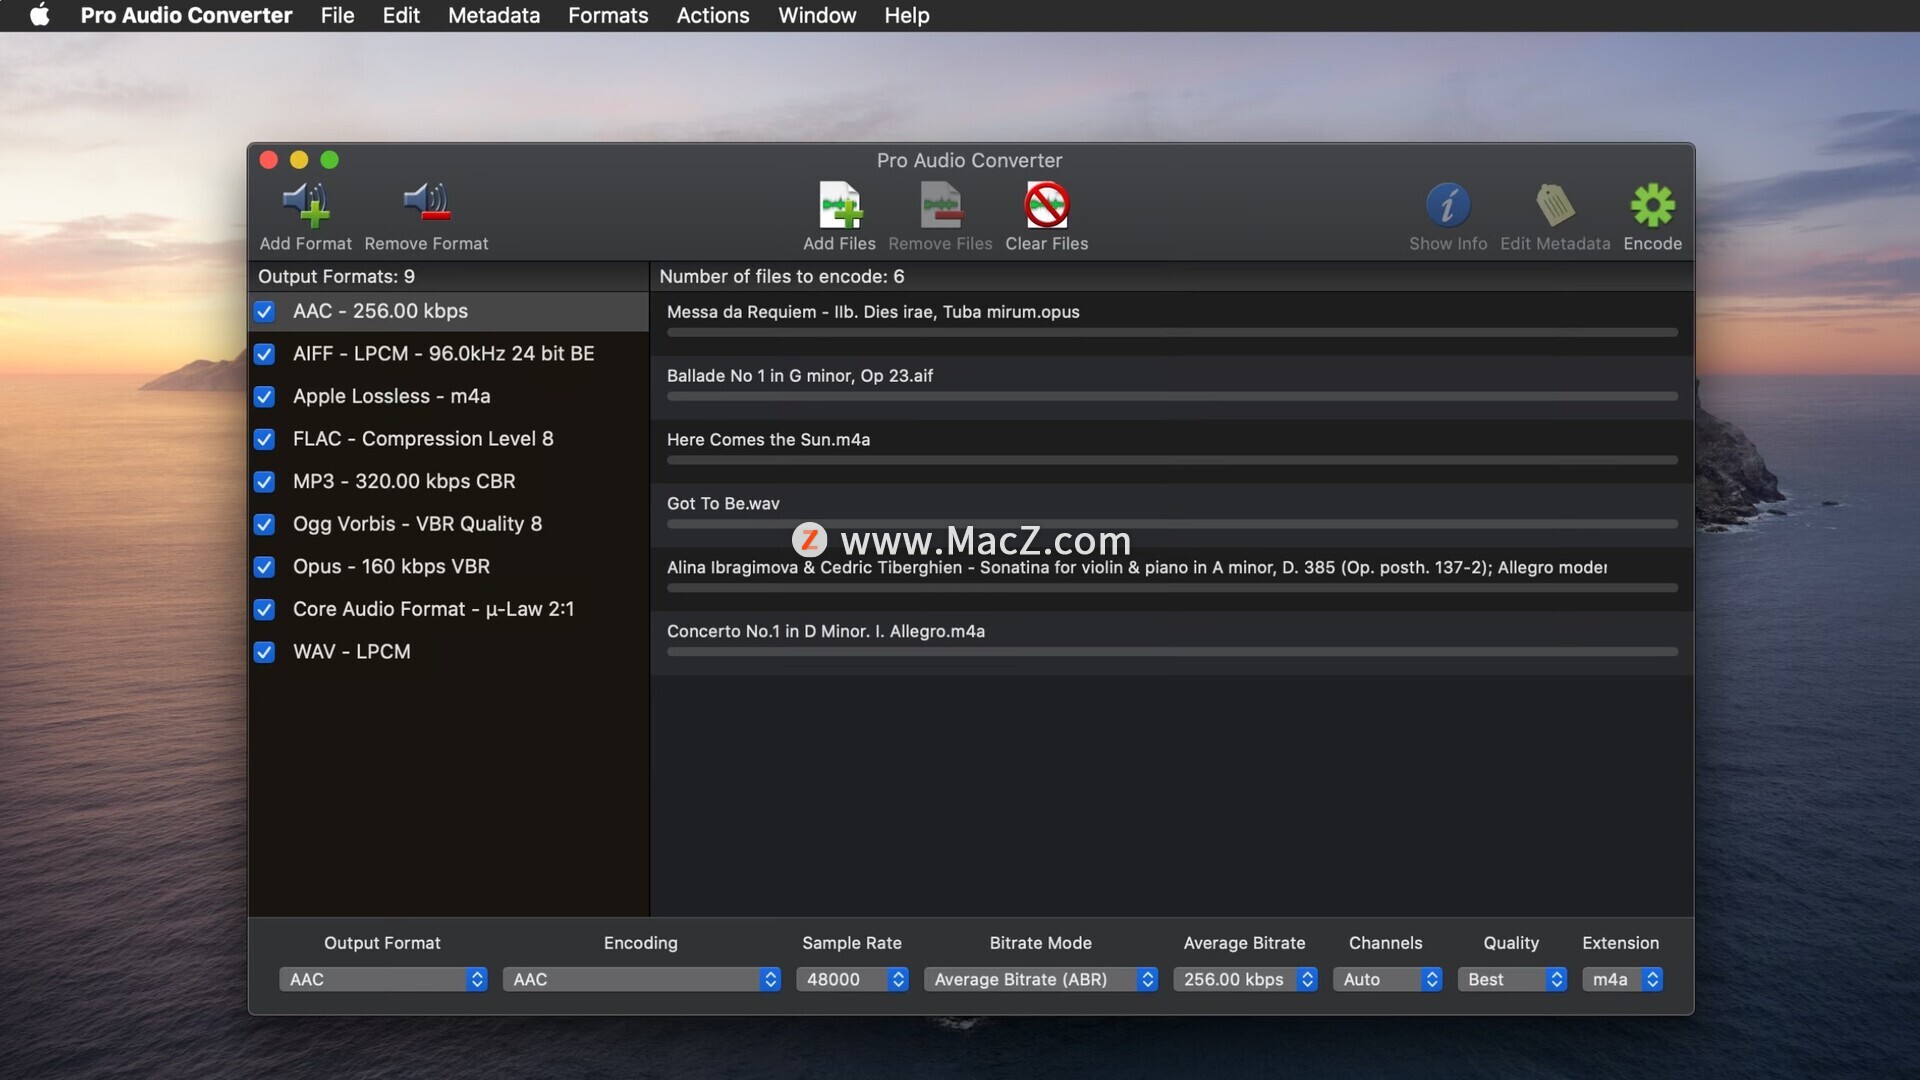Toggle Core Audio Format µ-Law checkbox
1920x1080 pixels.
tap(264, 609)
